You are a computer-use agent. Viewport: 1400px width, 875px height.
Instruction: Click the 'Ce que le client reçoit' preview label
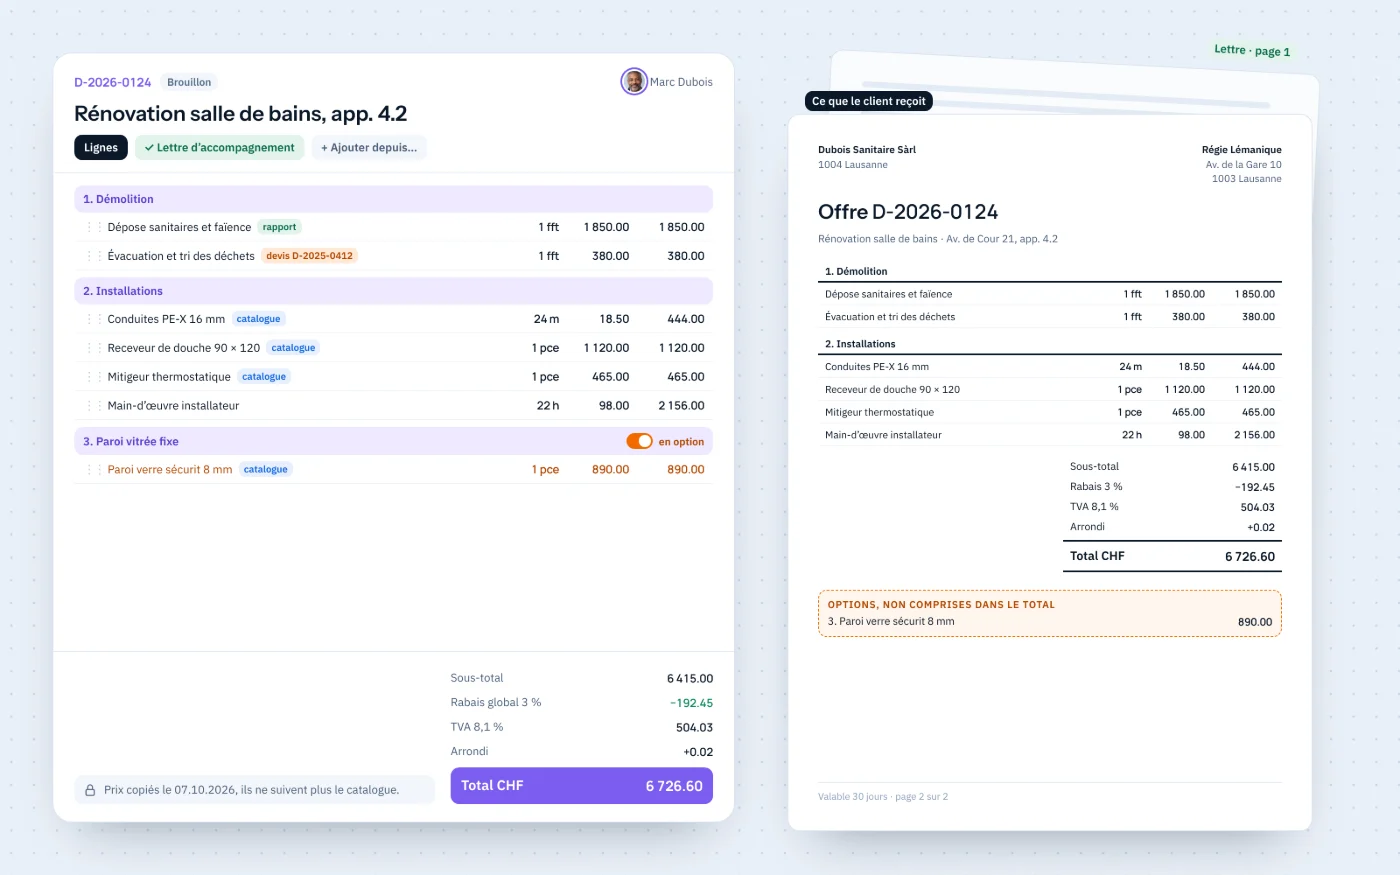coord(869,101)
